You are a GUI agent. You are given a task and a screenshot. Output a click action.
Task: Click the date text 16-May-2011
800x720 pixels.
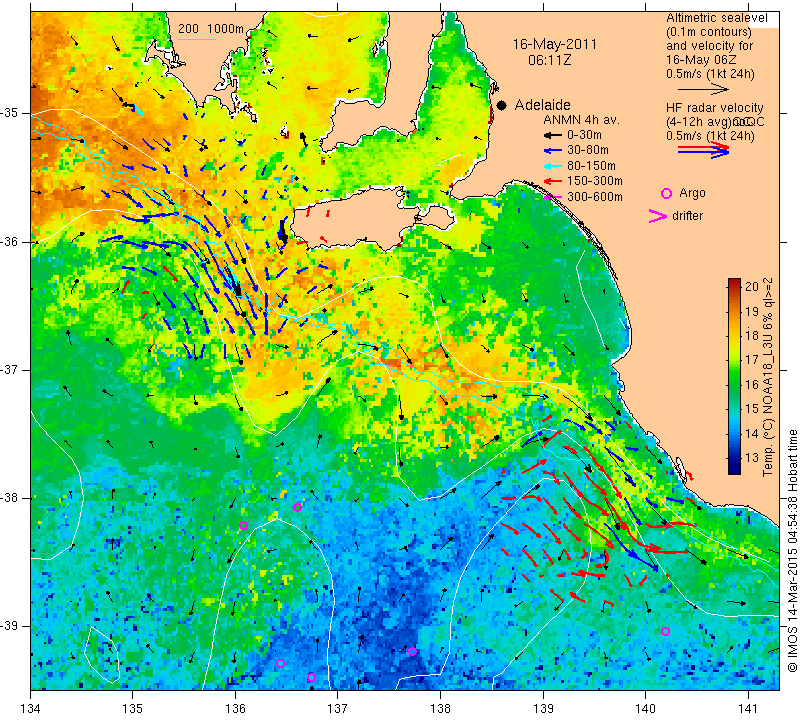(555, 44)
